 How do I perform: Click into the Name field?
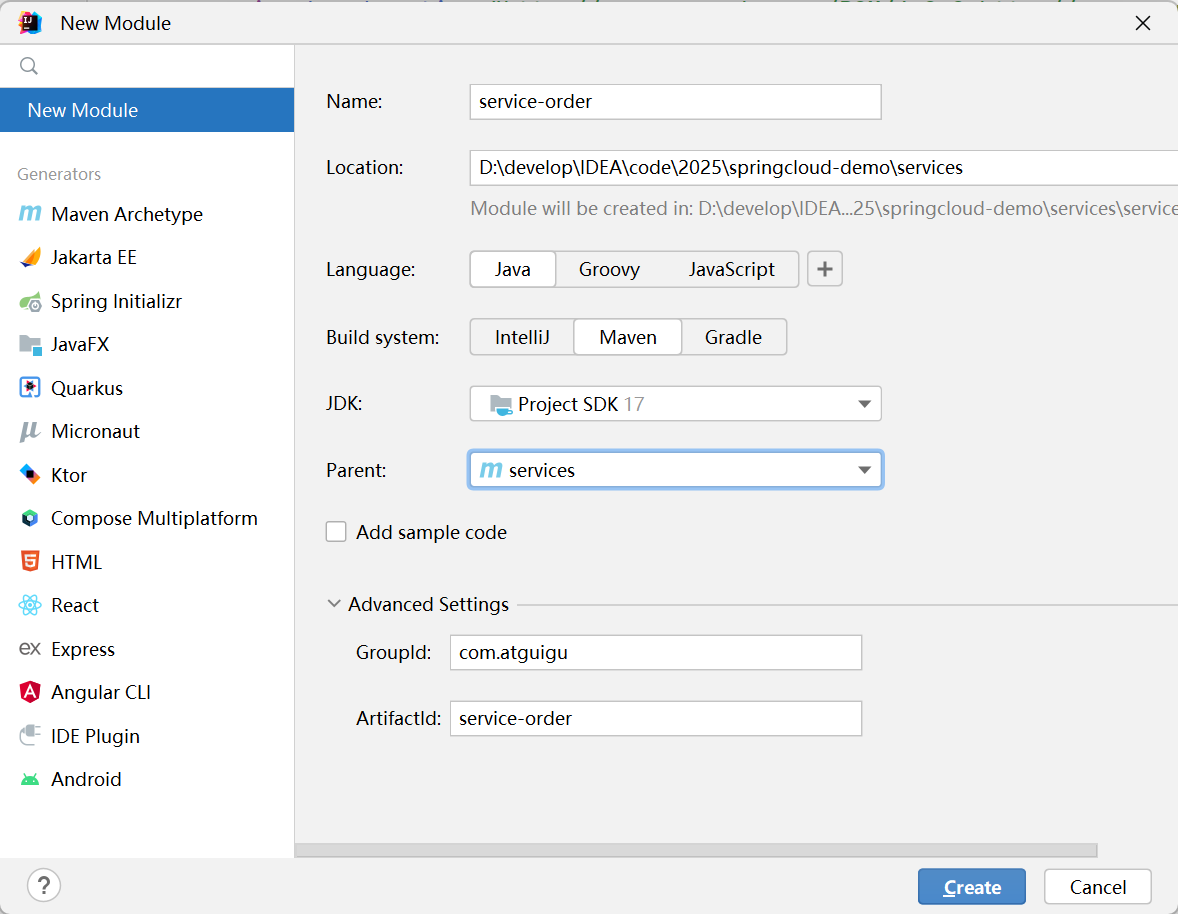tap(675, 101)
